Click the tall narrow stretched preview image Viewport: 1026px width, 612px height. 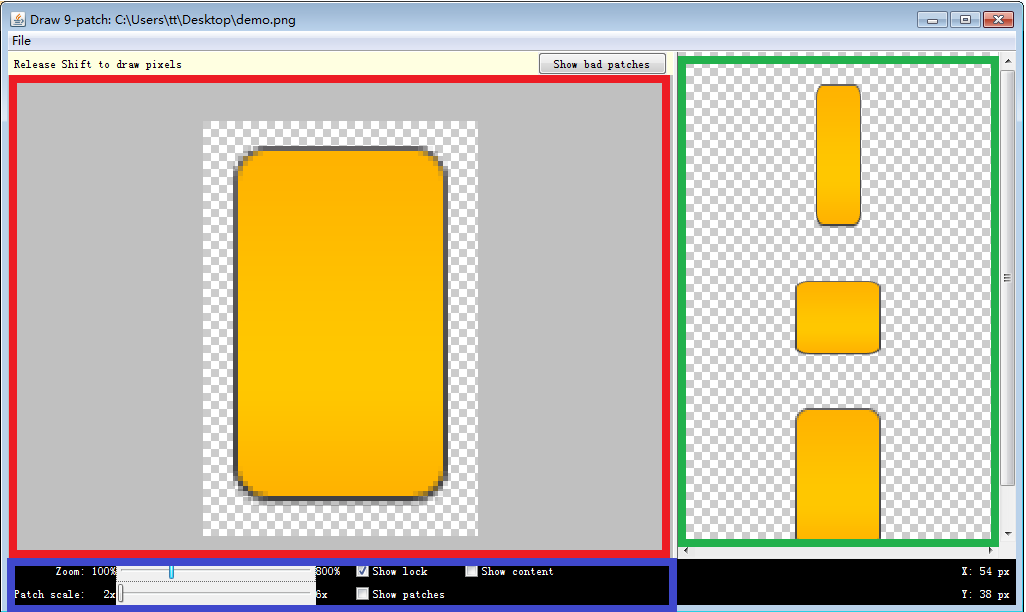click(x=838, y=155)
